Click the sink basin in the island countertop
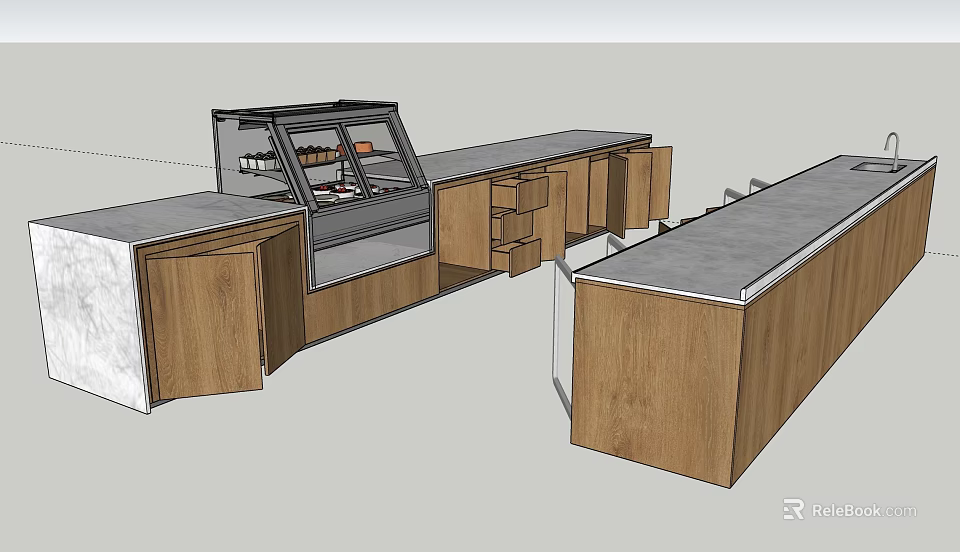This screenshot has width=960, height=552. click(x=878, y=167)
